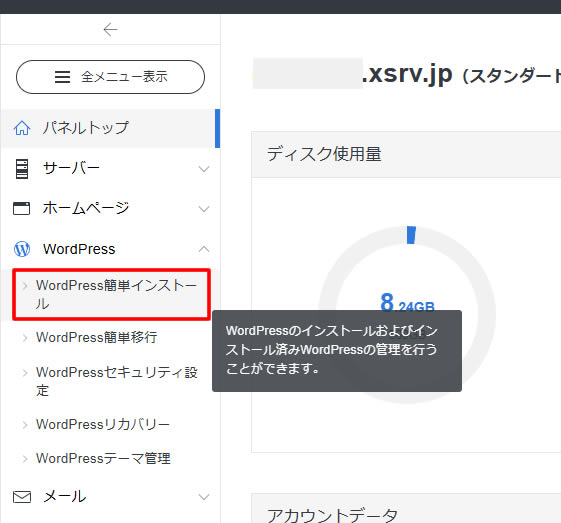Click the 8.24GB disk usage value
This screenshot has height=523, width=561.
[x=408, y=303]
